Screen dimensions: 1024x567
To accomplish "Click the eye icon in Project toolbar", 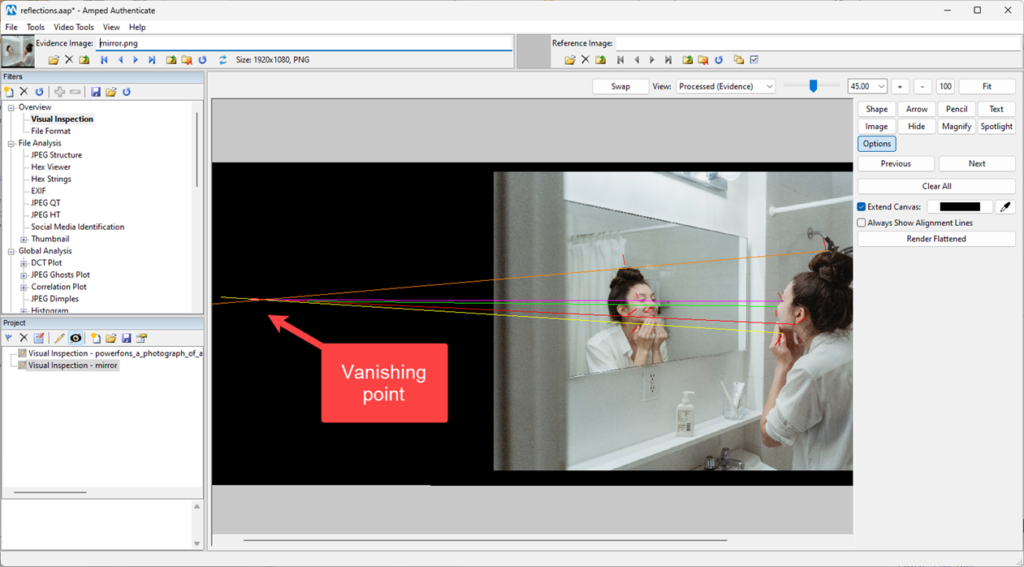I will tap(76, 338).
